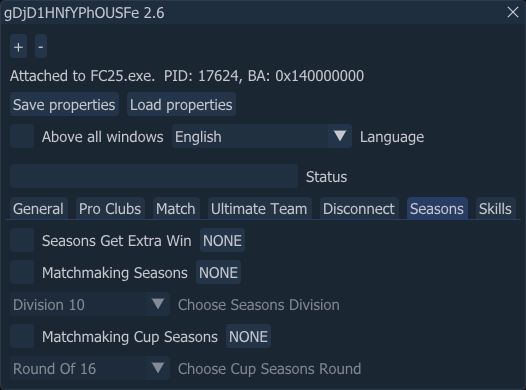Enable the Matchmaking Seasons checkbox

coord(22,272)
